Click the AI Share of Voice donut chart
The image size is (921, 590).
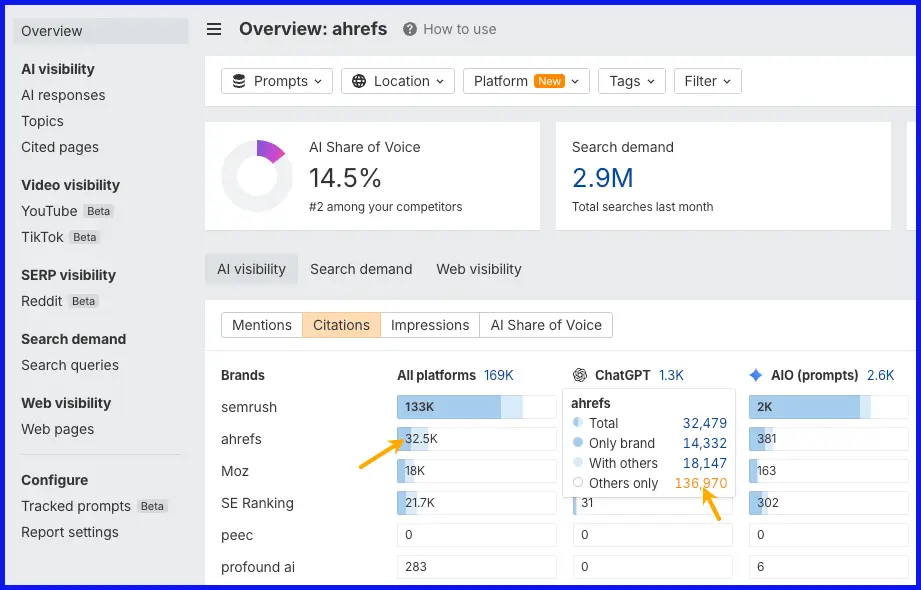[x=257, y=176]
